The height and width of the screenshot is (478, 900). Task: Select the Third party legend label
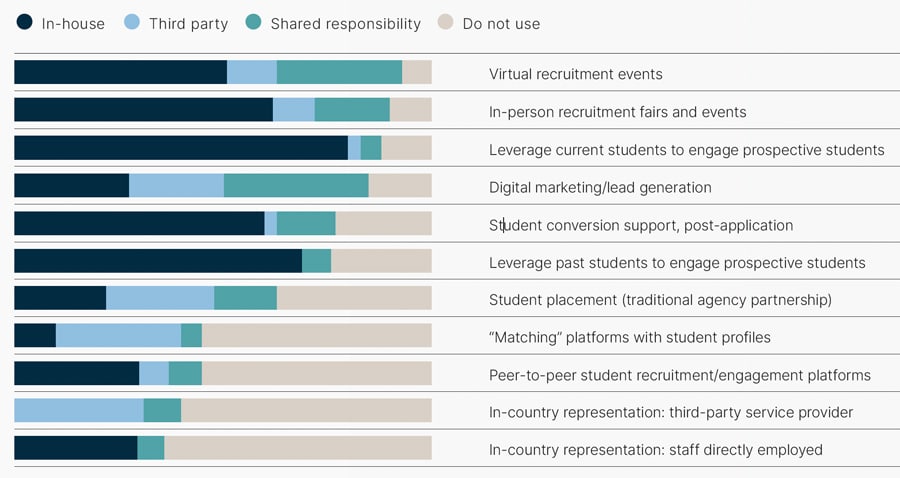tap(188, 24)
